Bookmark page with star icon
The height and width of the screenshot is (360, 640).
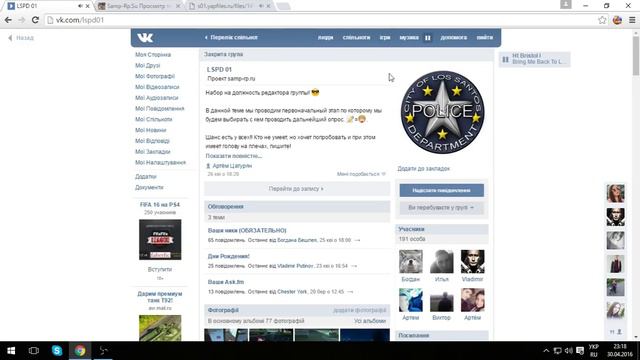(x=602, y=20)
